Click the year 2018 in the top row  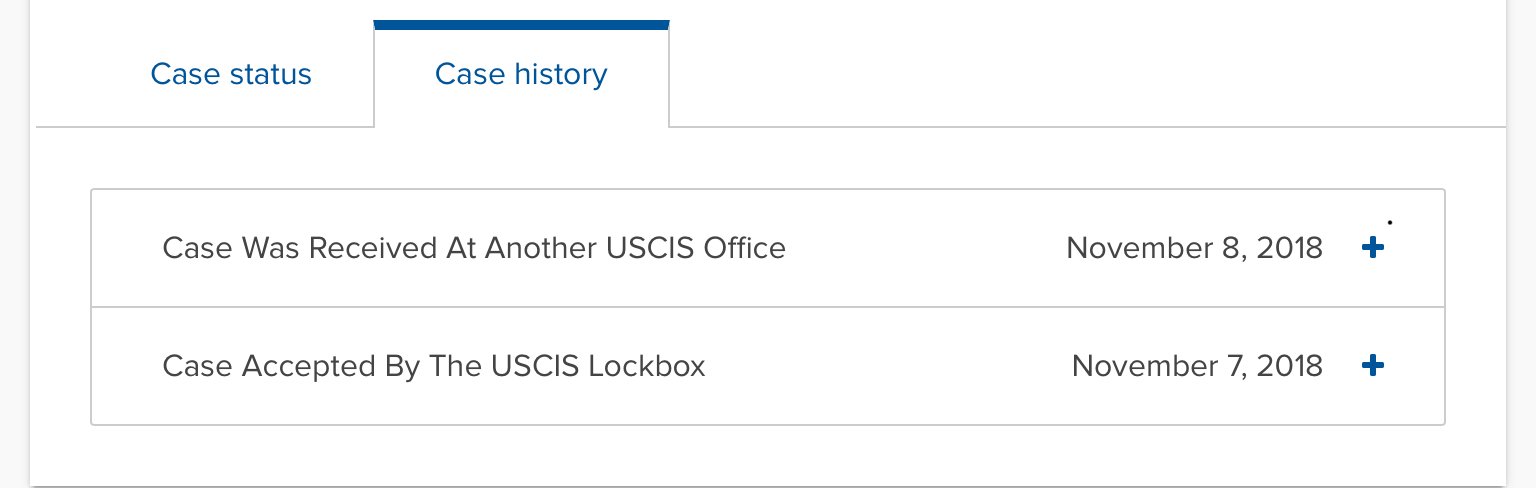[1288, 248]
